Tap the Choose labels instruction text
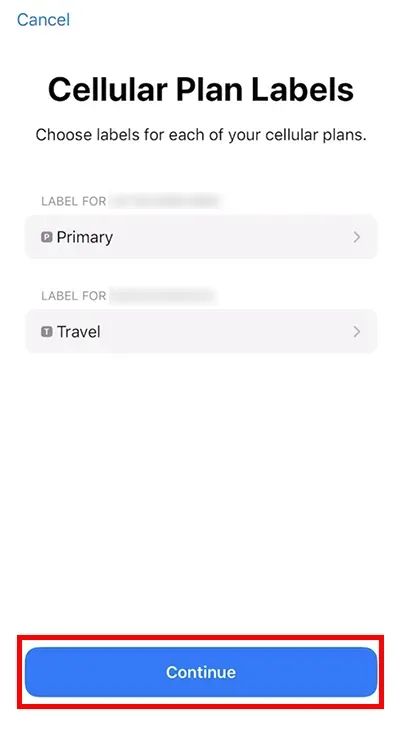This screenshot has height=738, width=400. tap(201, 135)
